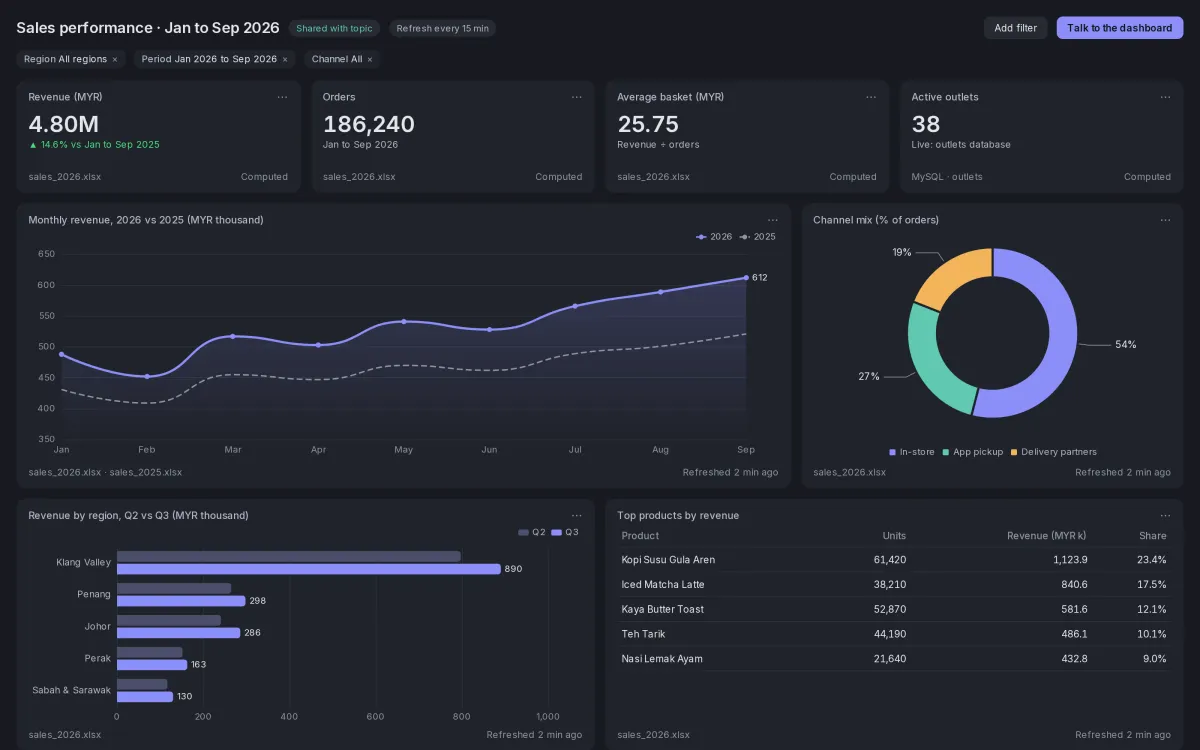Click the Refresh every 15 min badge
1200x750 pixels.
(x=443, y=28)
